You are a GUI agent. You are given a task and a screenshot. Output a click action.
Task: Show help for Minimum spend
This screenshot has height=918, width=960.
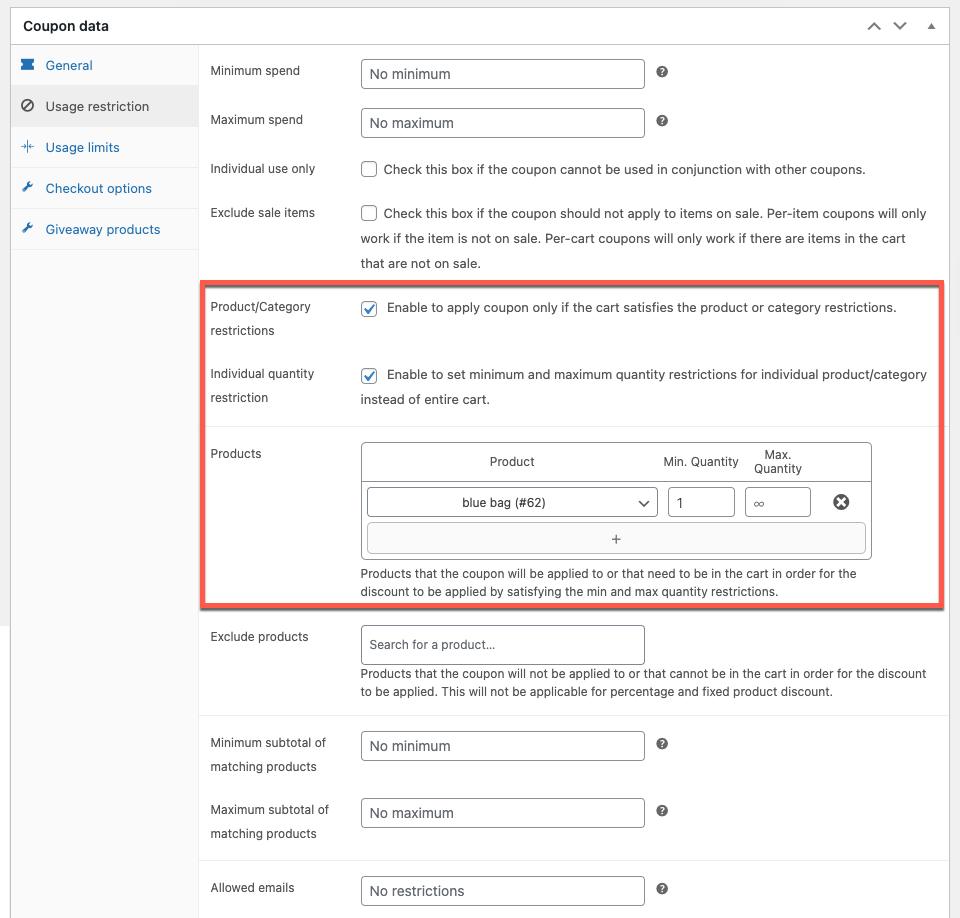[662, 72]
